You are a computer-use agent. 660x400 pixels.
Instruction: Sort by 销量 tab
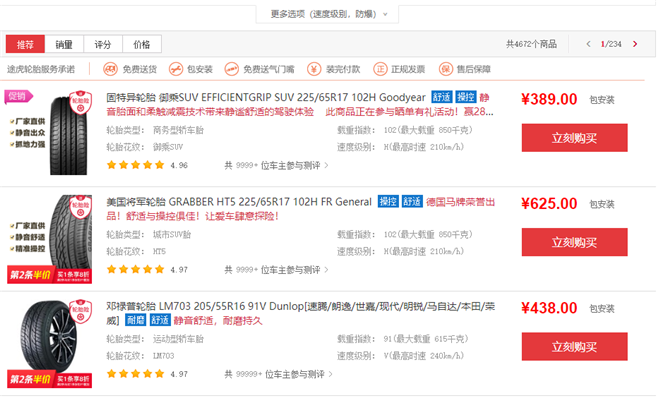click(x=64, y=44)
